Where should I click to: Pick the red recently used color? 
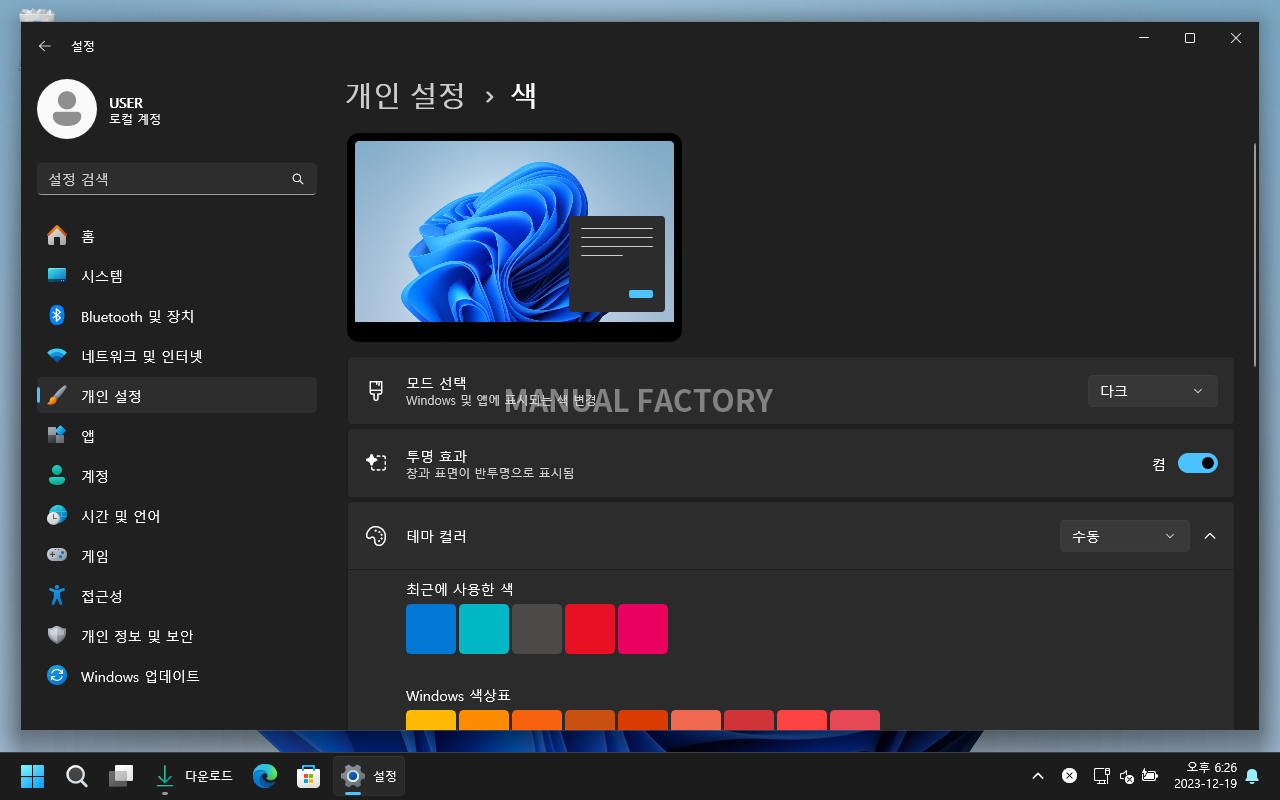point(590,629)
